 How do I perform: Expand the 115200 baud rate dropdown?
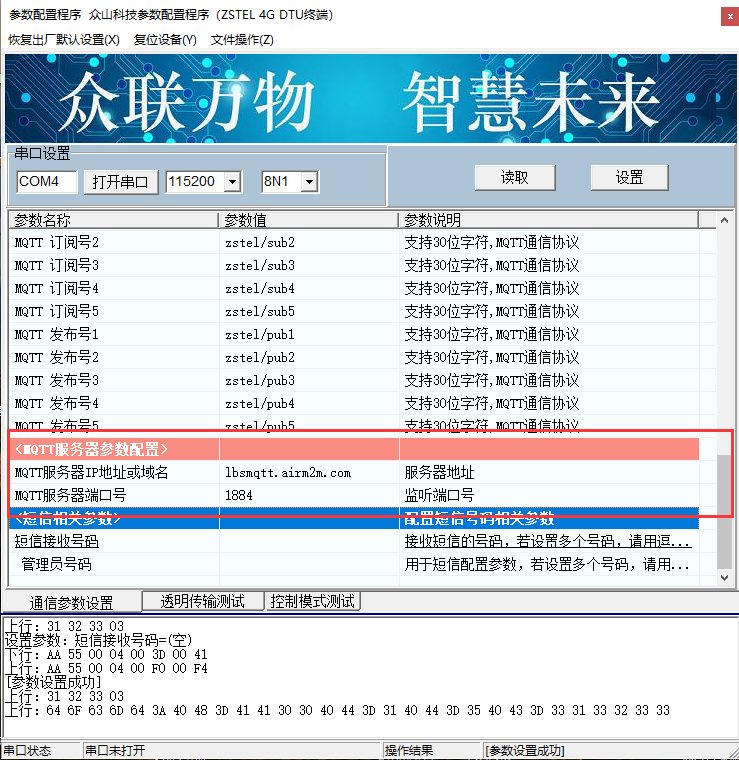point(233,182)
